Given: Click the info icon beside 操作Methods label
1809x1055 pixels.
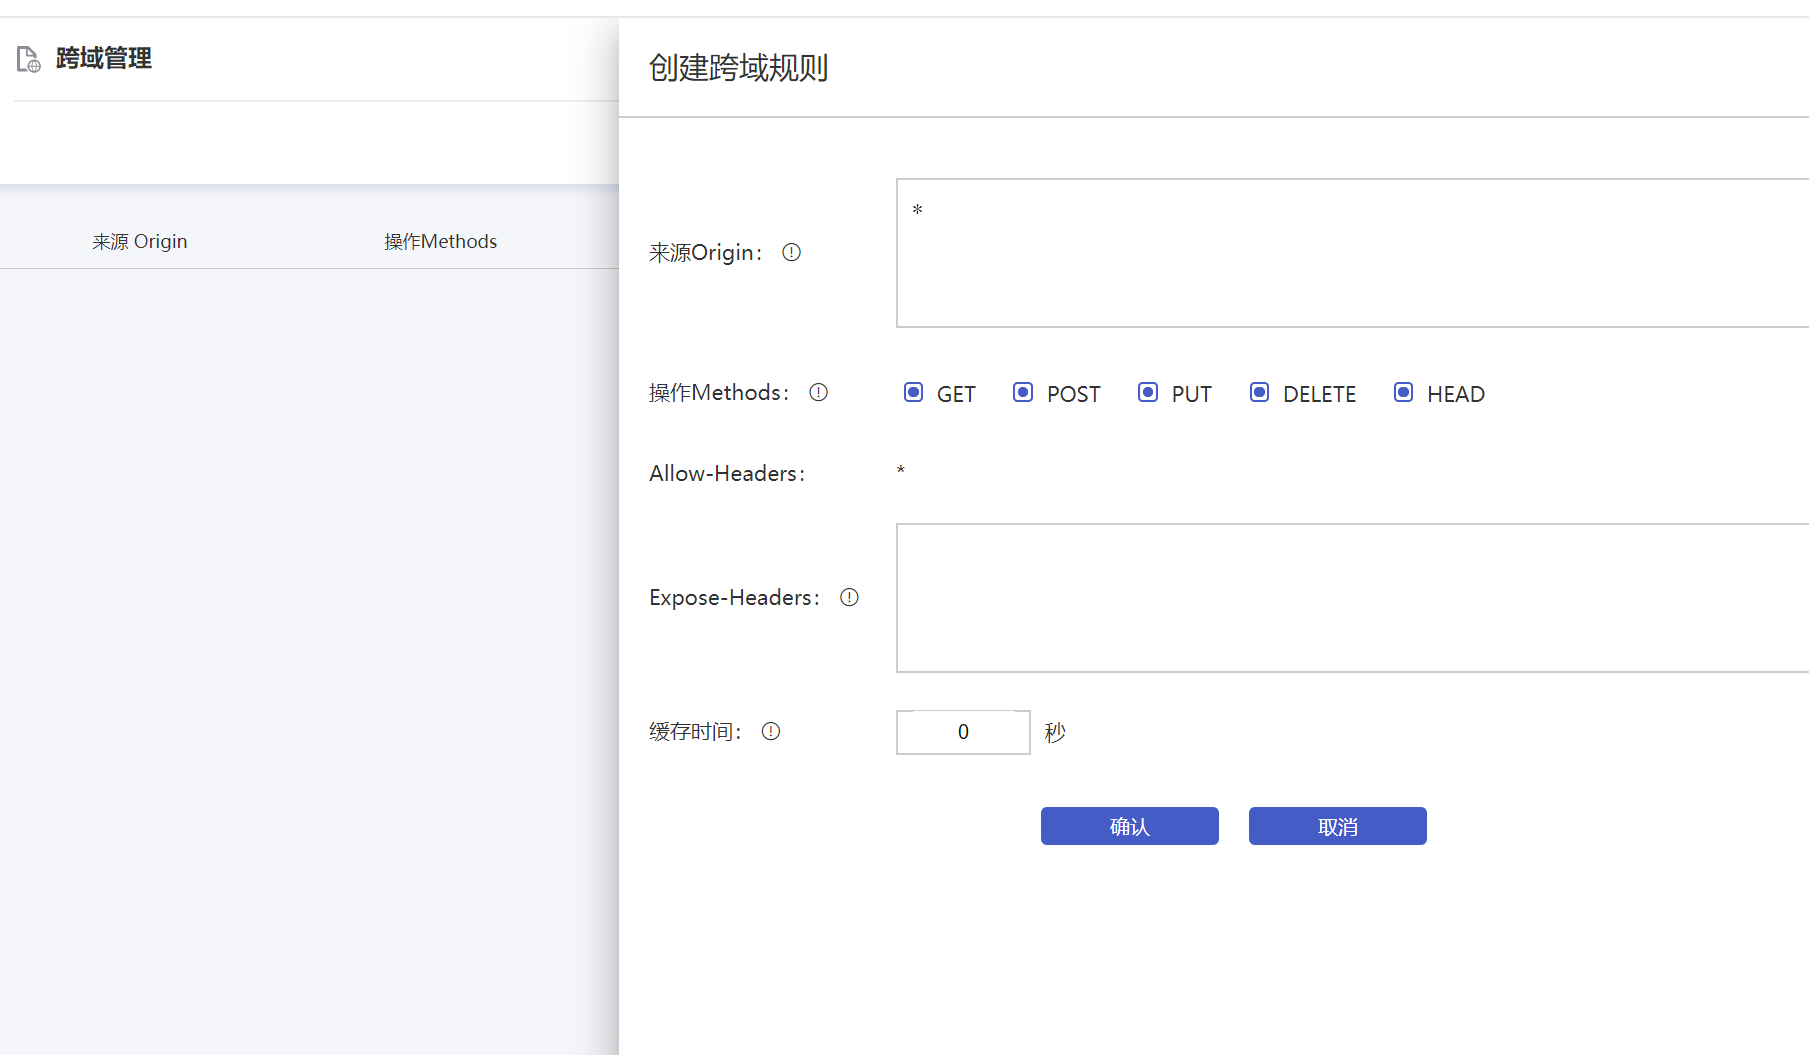Looking at the screenshot, I should [x=818, y=392].
